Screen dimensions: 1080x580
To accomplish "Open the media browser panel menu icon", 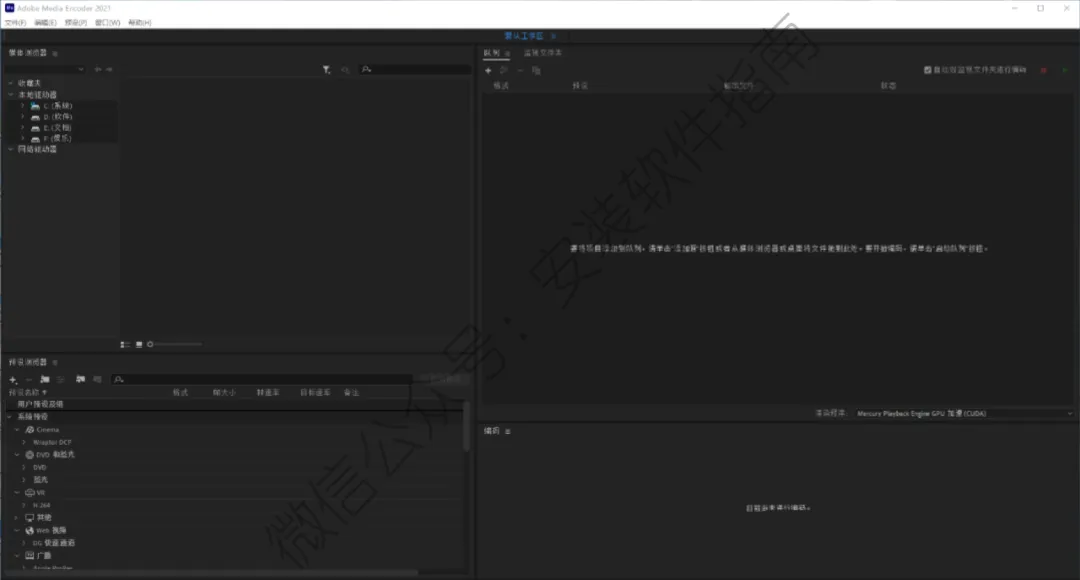I will point(55,54).
